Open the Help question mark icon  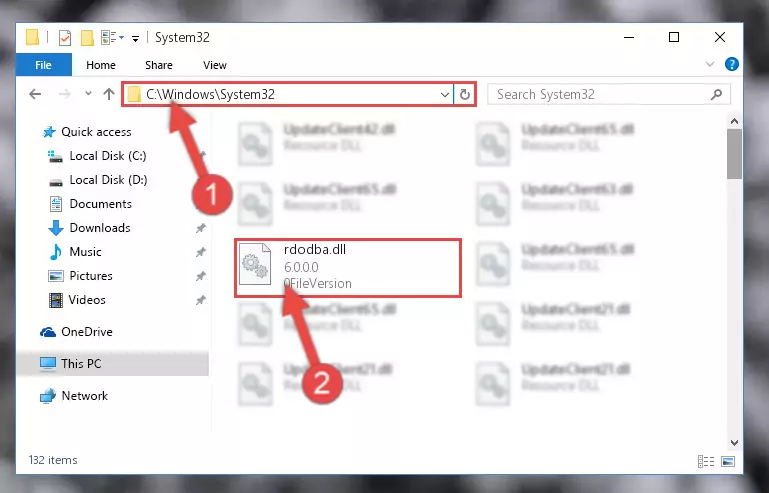click(731, 64)
